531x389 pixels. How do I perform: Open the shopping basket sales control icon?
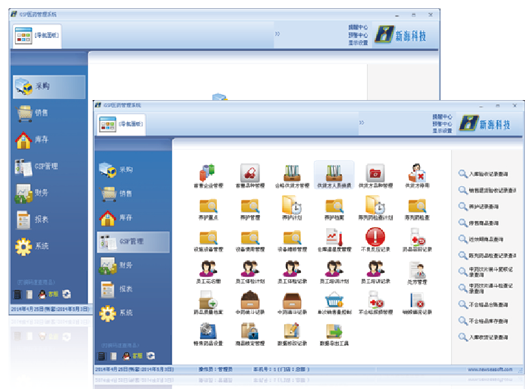coord(334,303)
